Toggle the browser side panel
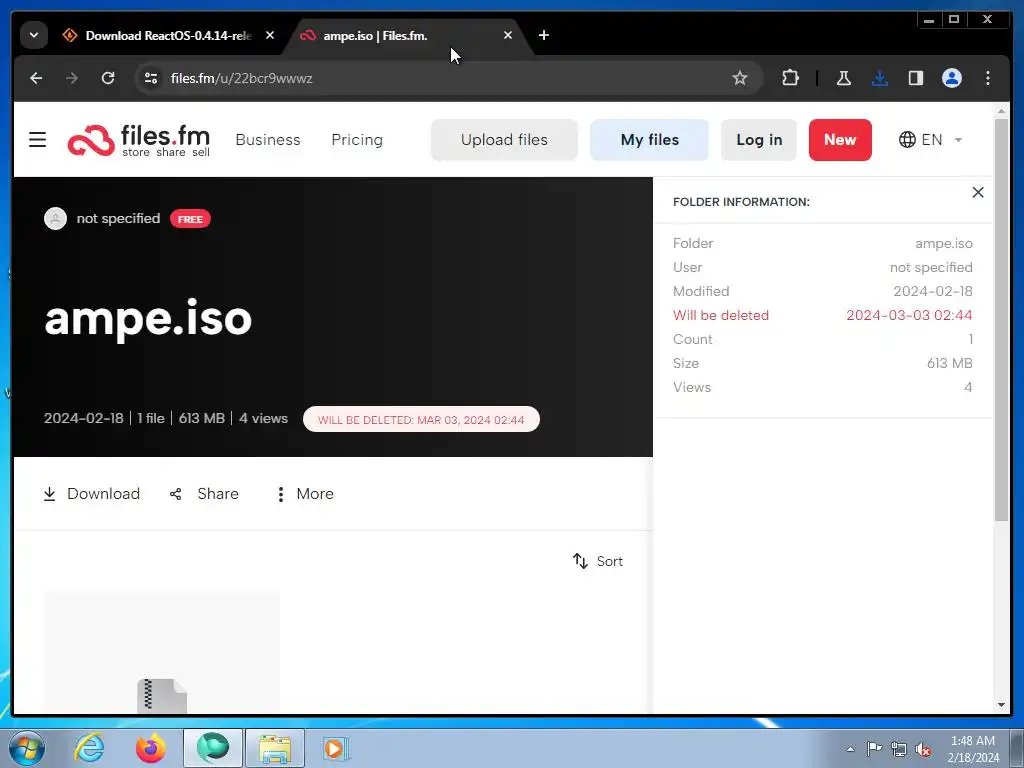This screenshot has height=768, width=1024. point(916,78)
